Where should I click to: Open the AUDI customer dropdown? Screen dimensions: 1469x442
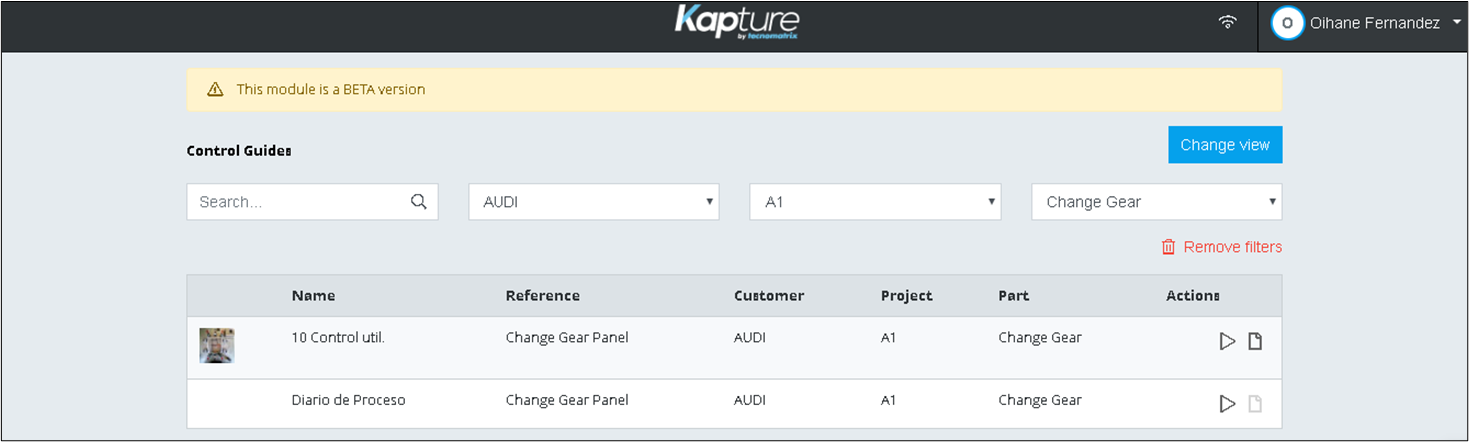click(x=594, y=202)
